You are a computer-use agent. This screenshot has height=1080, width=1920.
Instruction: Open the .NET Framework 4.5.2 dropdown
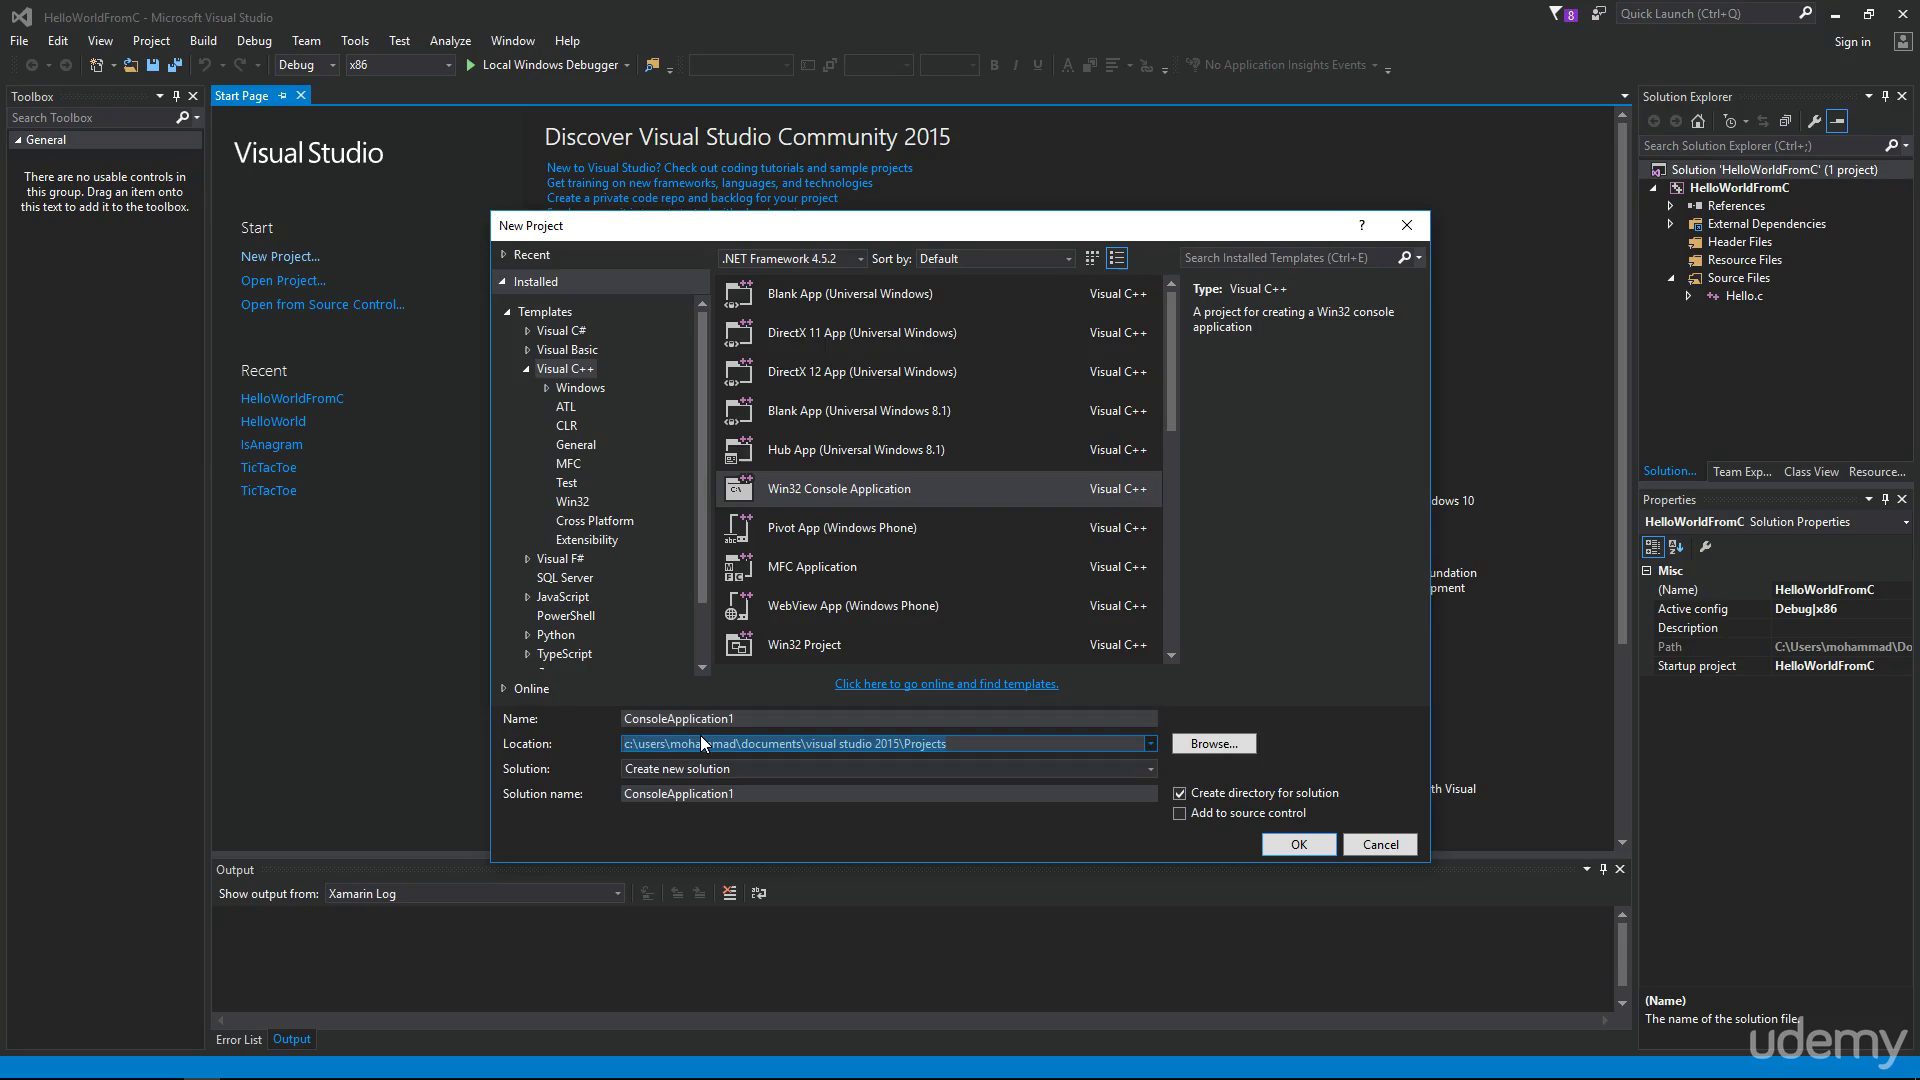pyautogui.click(x=793, y=259)
